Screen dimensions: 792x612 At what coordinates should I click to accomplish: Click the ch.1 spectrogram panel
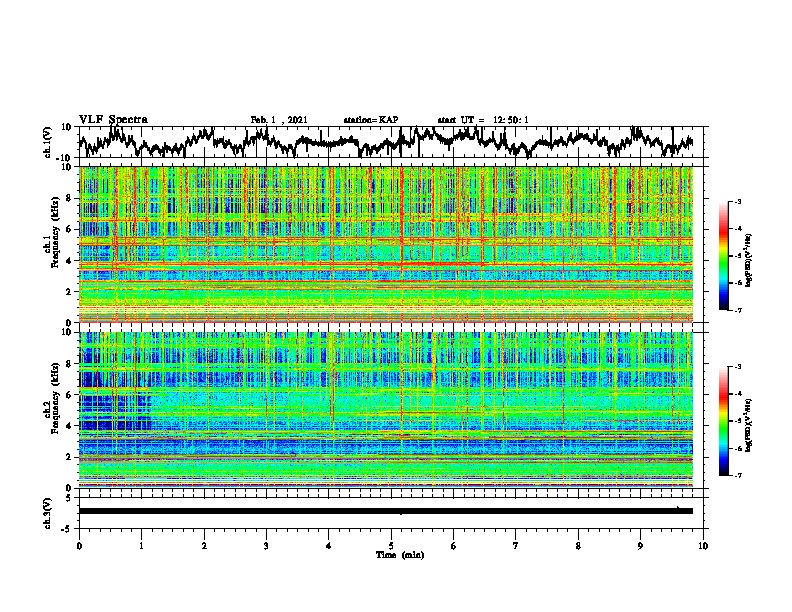(x=386, y=244)
